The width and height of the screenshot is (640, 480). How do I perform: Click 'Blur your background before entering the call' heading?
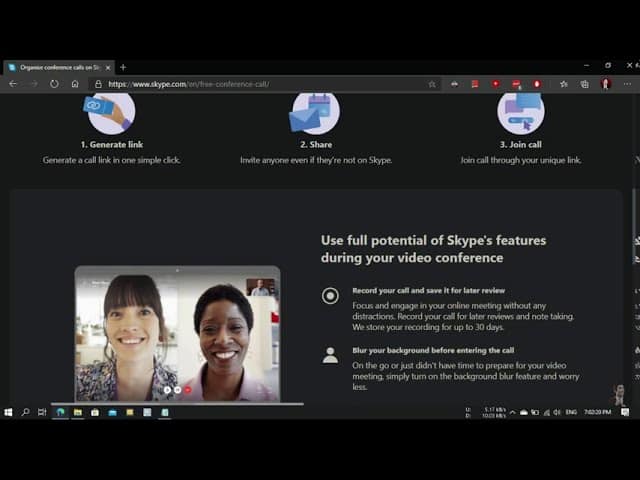(433, 350)
